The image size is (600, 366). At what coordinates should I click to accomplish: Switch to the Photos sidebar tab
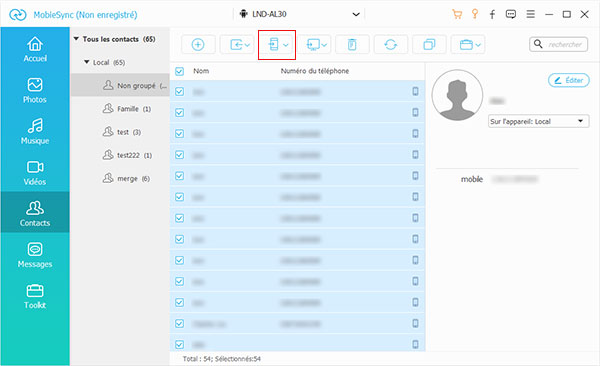click(35, 90)
